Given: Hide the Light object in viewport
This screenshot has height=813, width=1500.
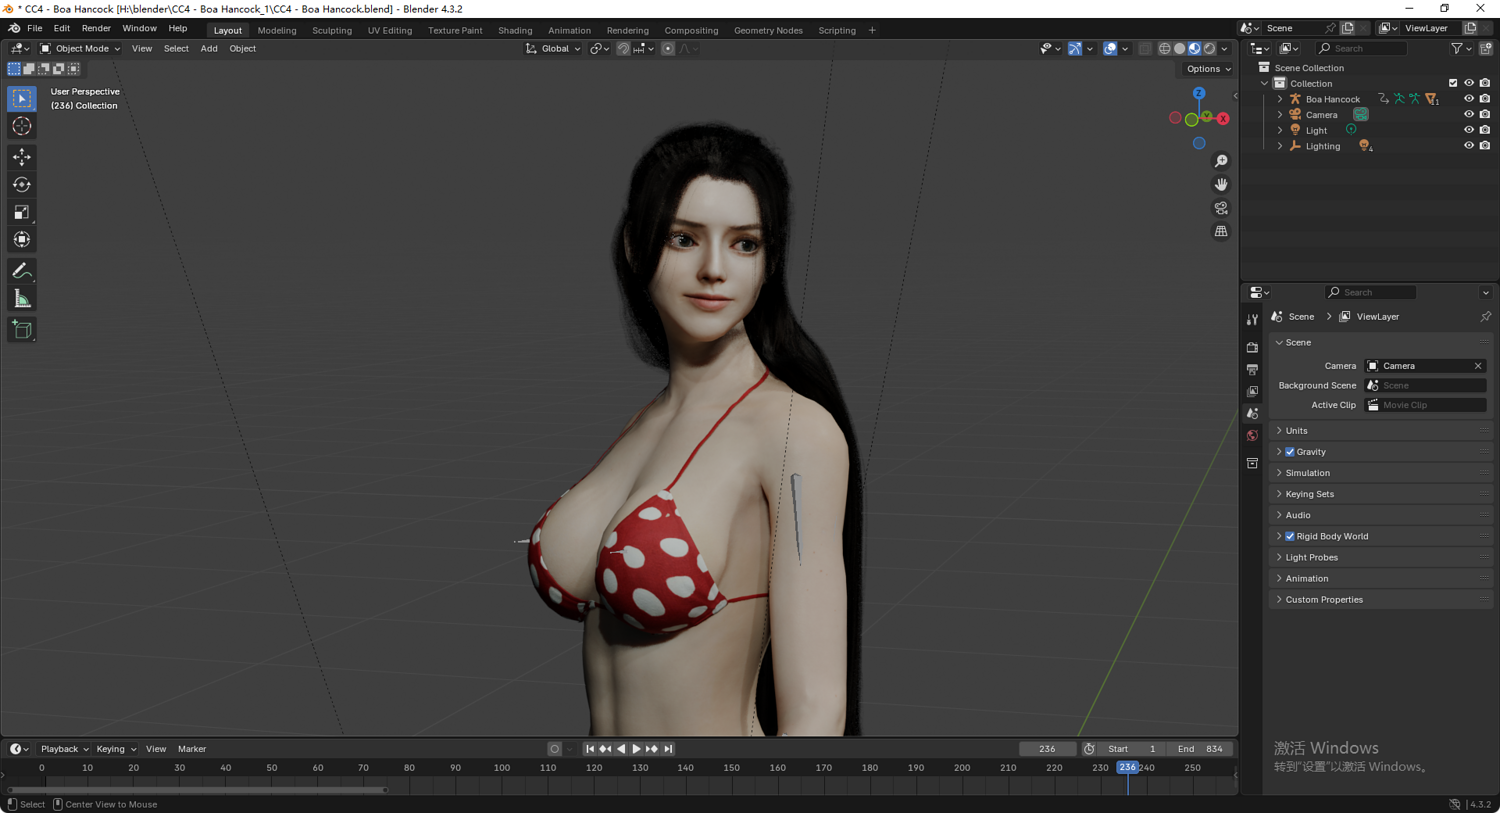Looking at the screenshot, I should click(1468, 130).
